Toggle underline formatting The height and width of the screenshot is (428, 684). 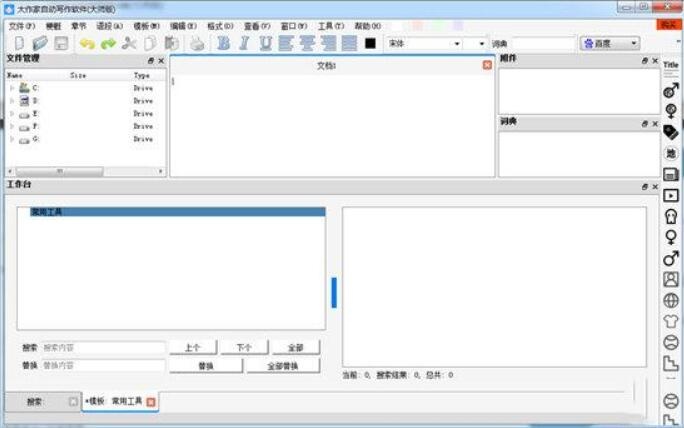[265, 43]
